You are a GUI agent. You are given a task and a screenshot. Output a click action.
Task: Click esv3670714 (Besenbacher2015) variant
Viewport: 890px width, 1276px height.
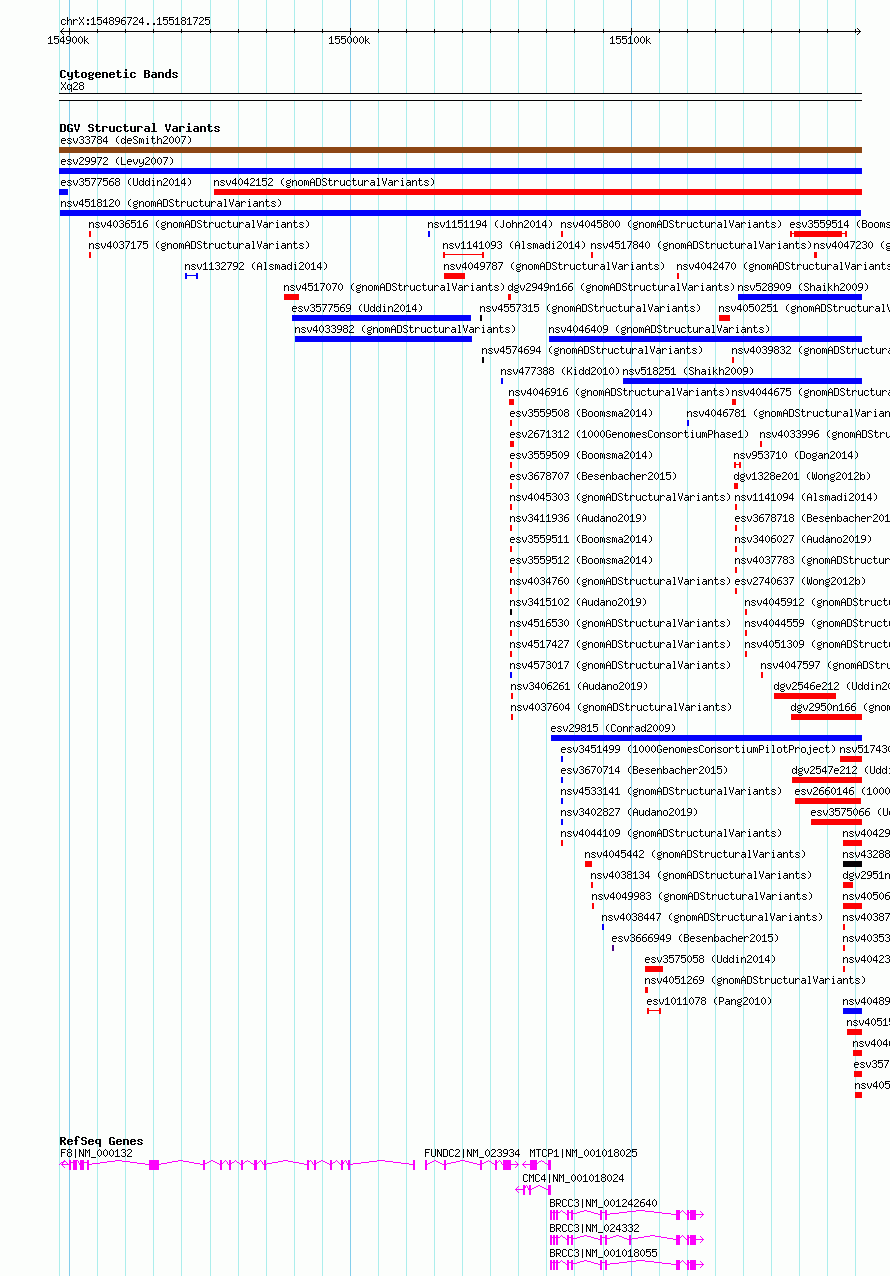click(644, 771)
